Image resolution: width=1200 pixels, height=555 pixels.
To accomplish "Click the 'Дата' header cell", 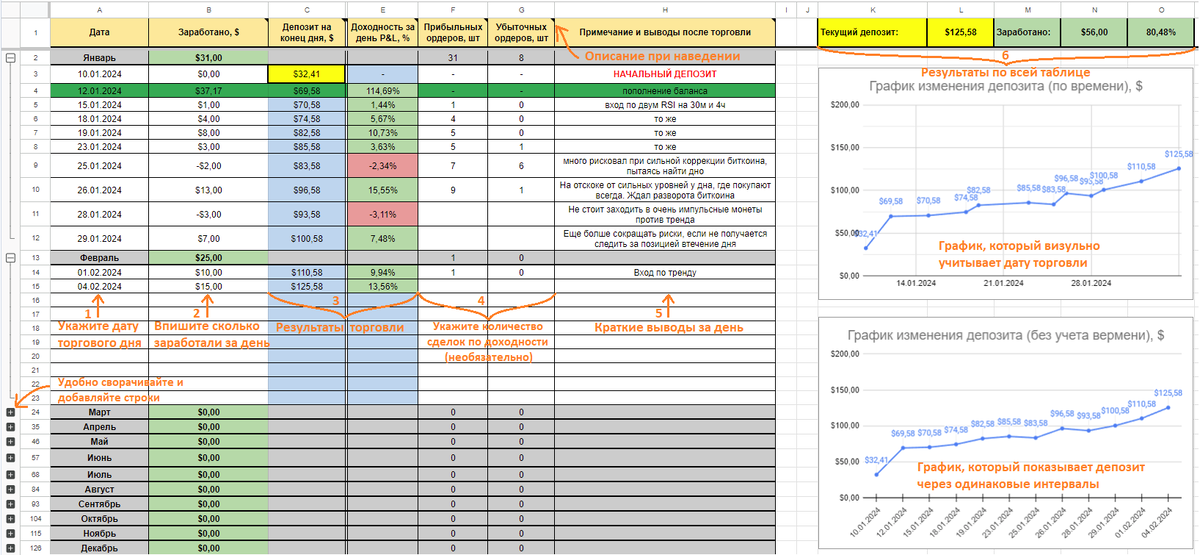I will (x=99, y=33).
